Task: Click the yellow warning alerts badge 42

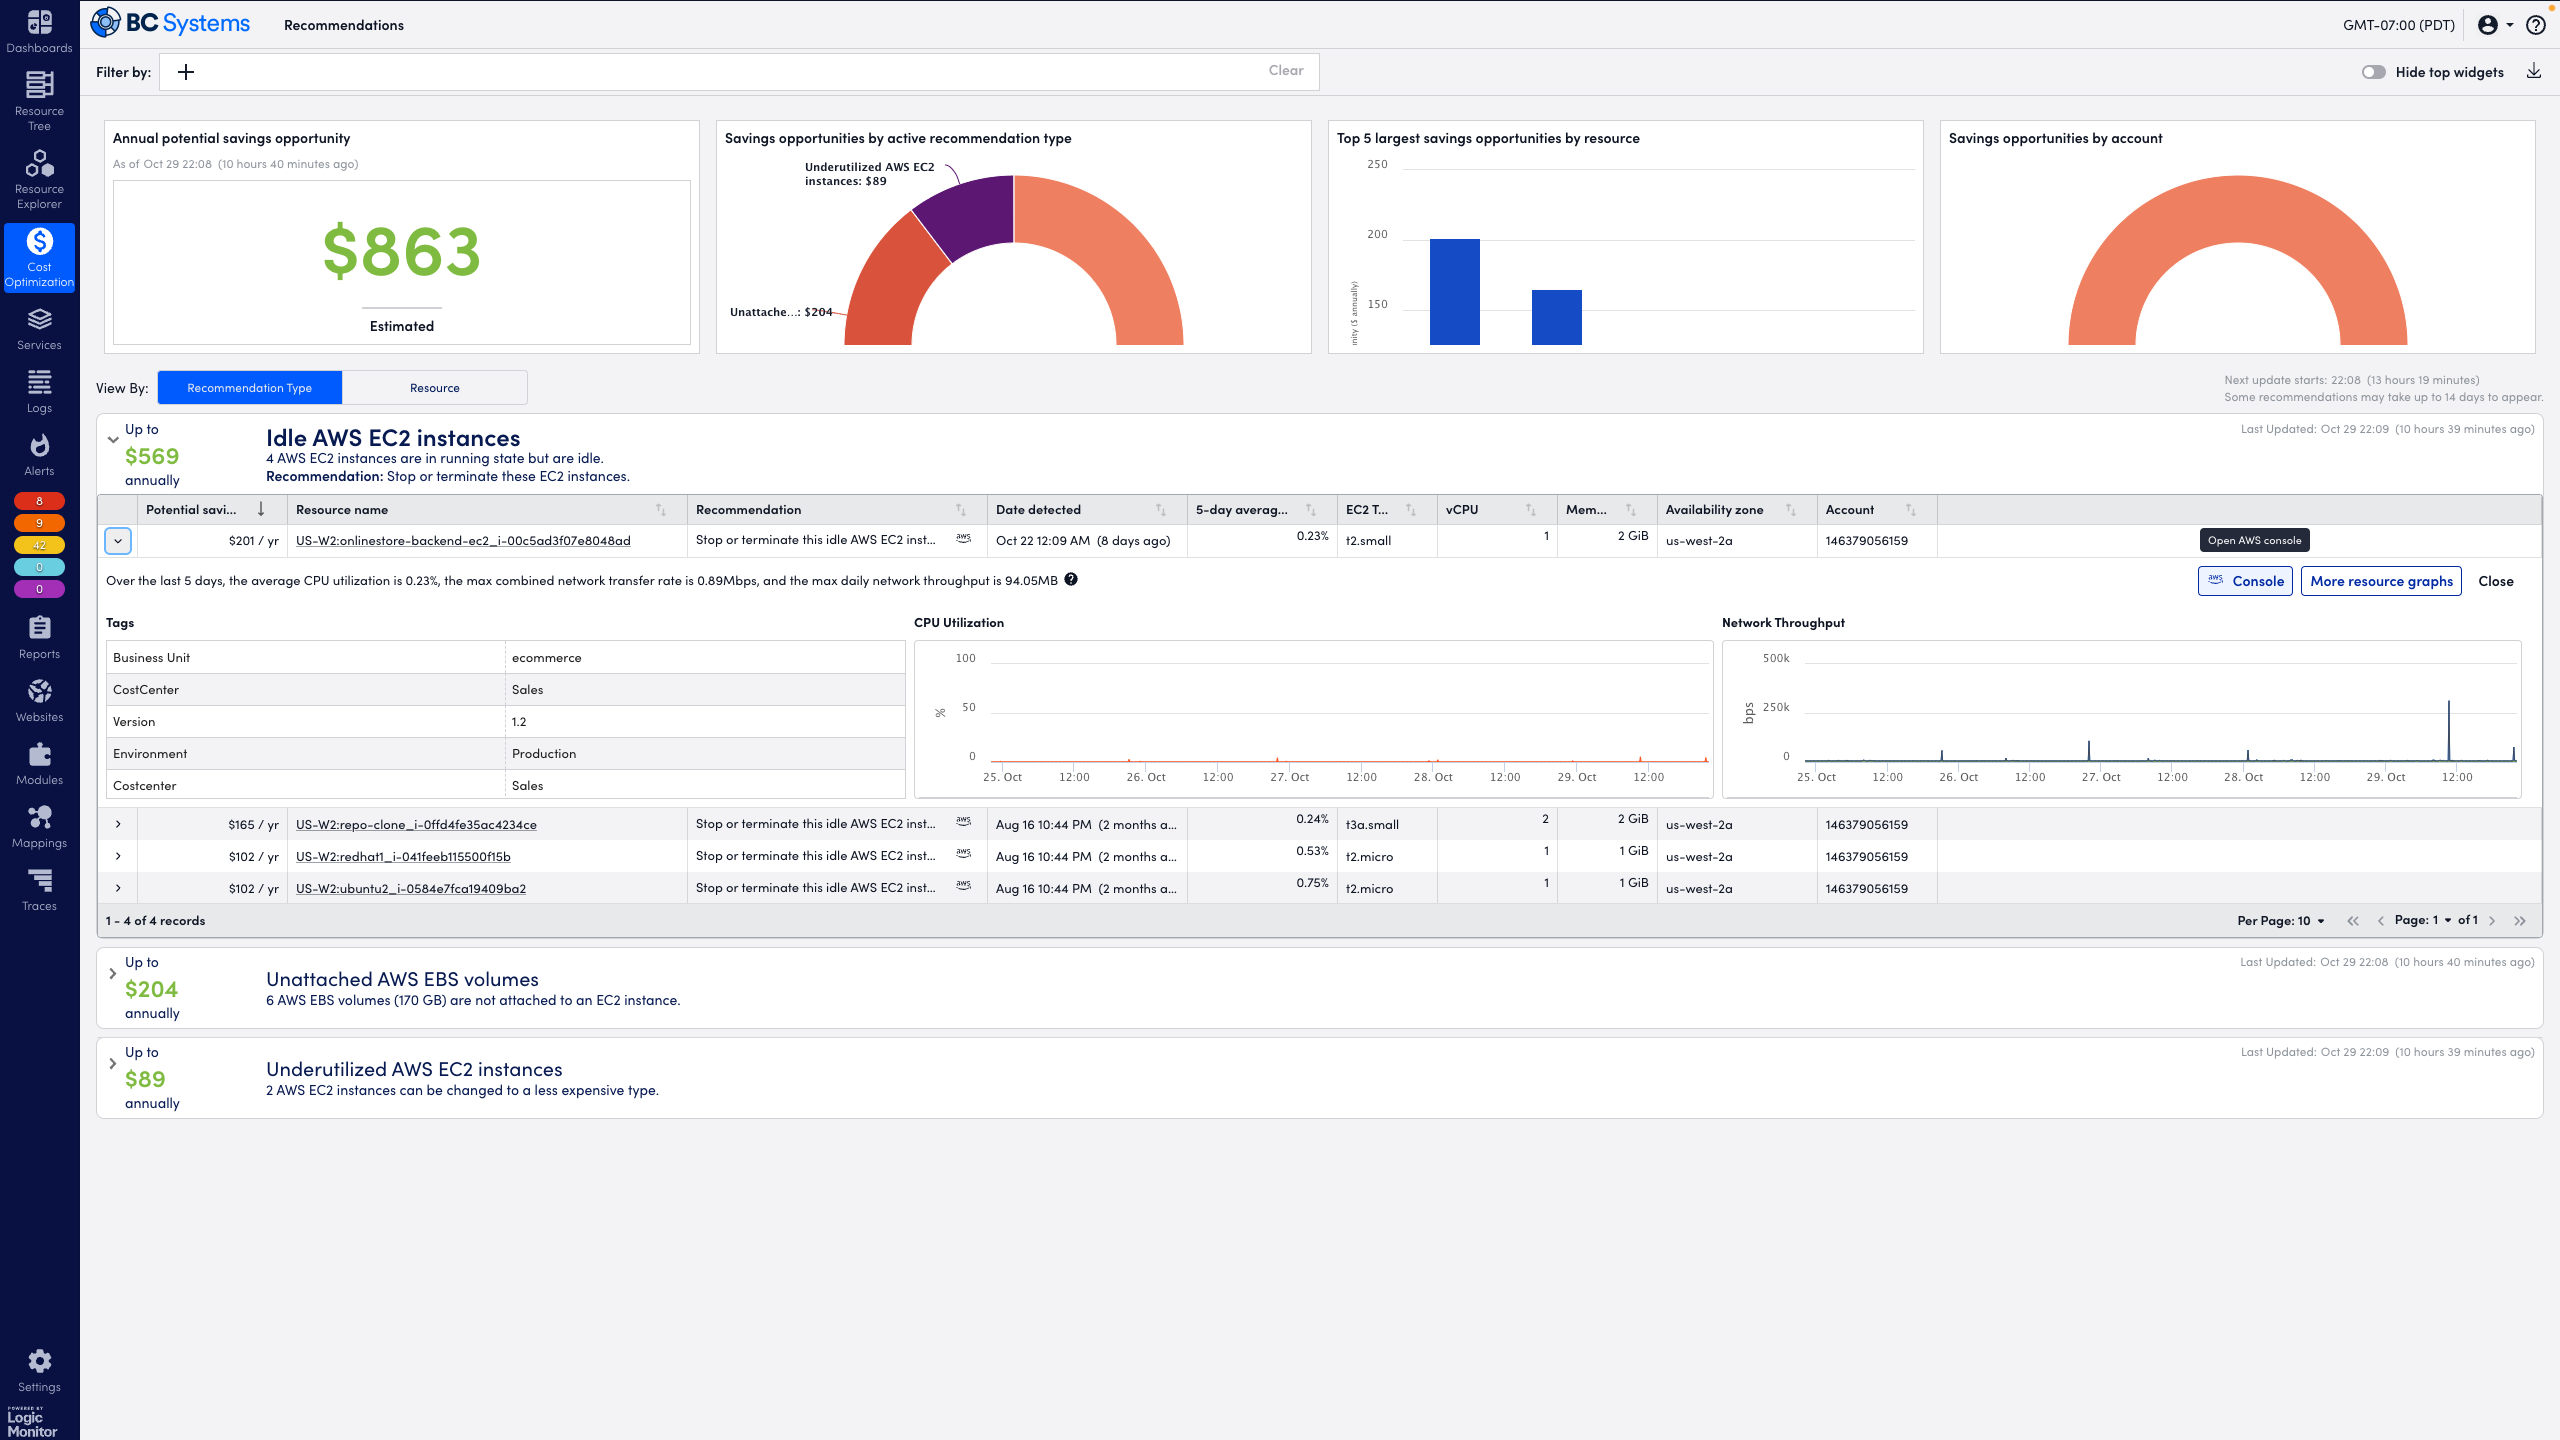Action: (39, 545)
